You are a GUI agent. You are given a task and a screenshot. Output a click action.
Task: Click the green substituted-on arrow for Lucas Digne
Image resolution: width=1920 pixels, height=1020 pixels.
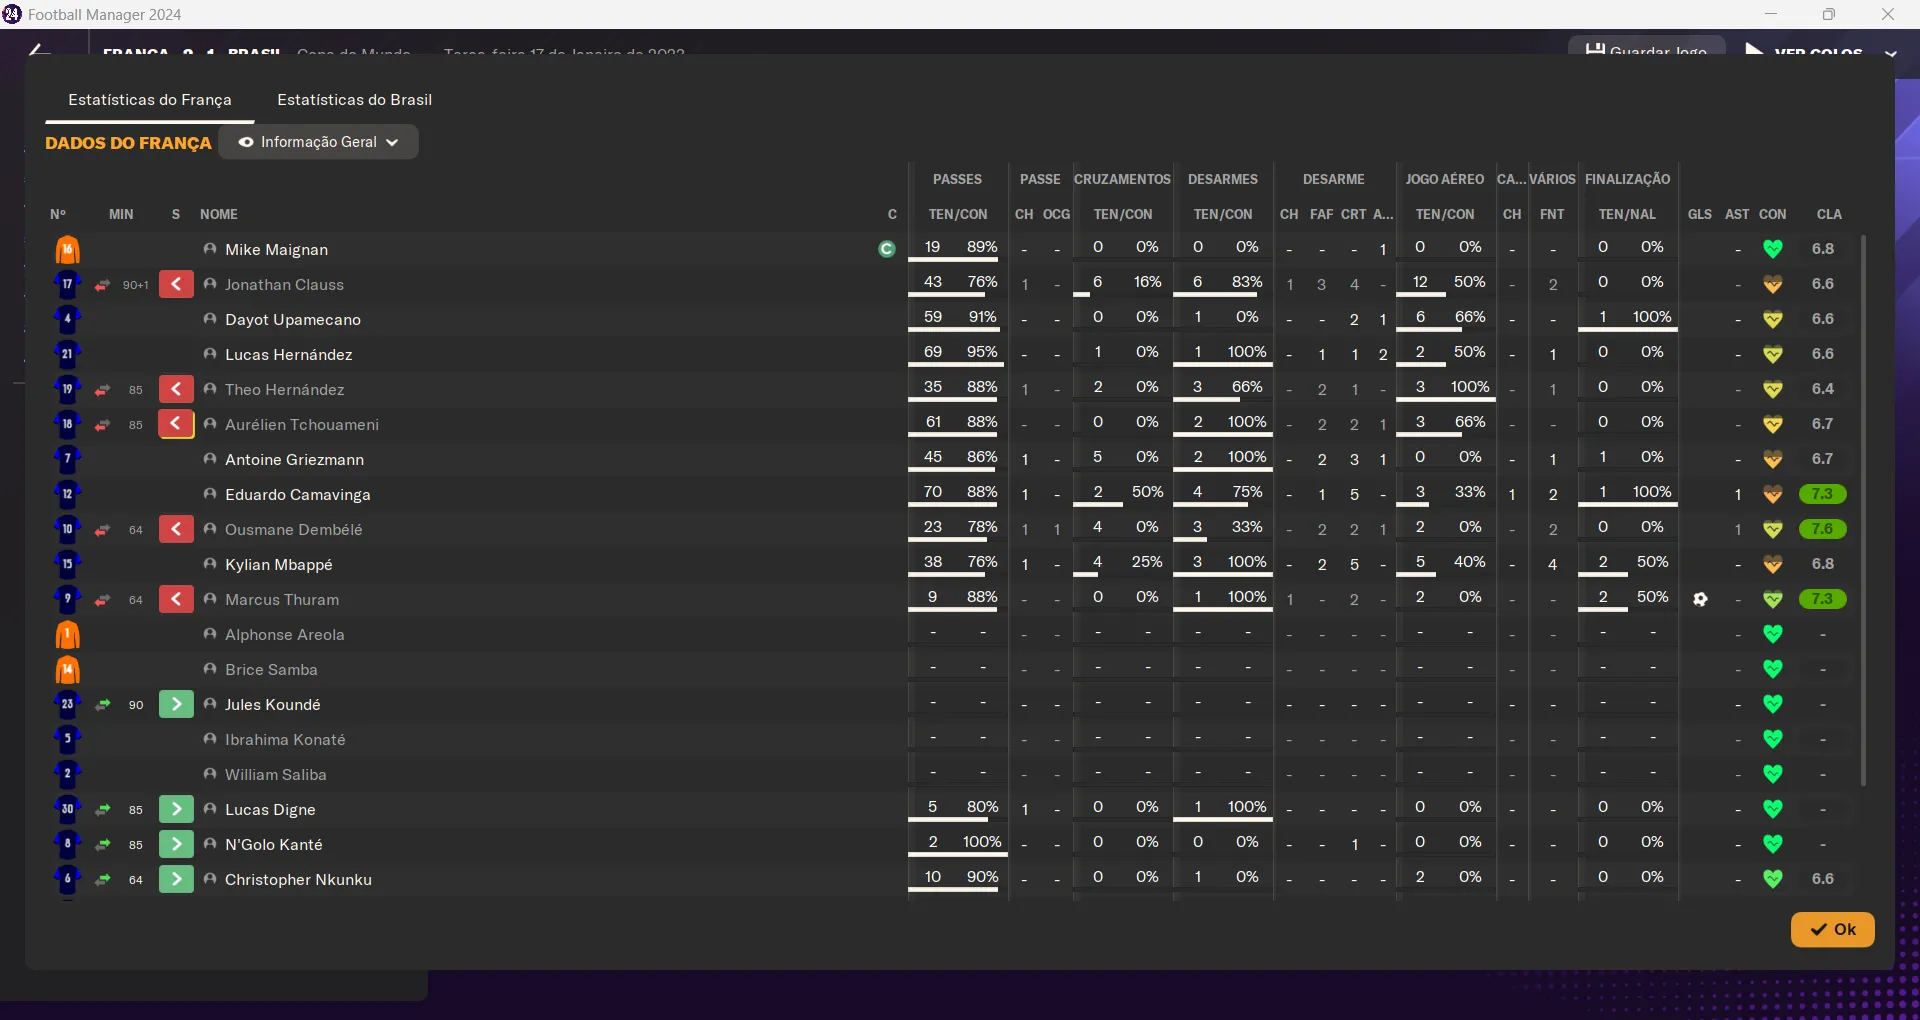click(x=176, y=810)
